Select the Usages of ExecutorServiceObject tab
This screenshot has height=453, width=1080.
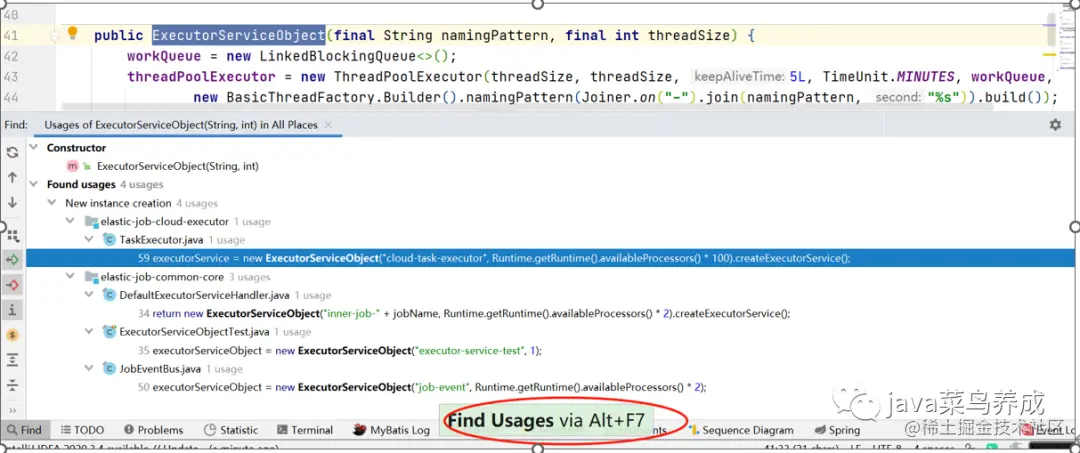pos(180,125)
